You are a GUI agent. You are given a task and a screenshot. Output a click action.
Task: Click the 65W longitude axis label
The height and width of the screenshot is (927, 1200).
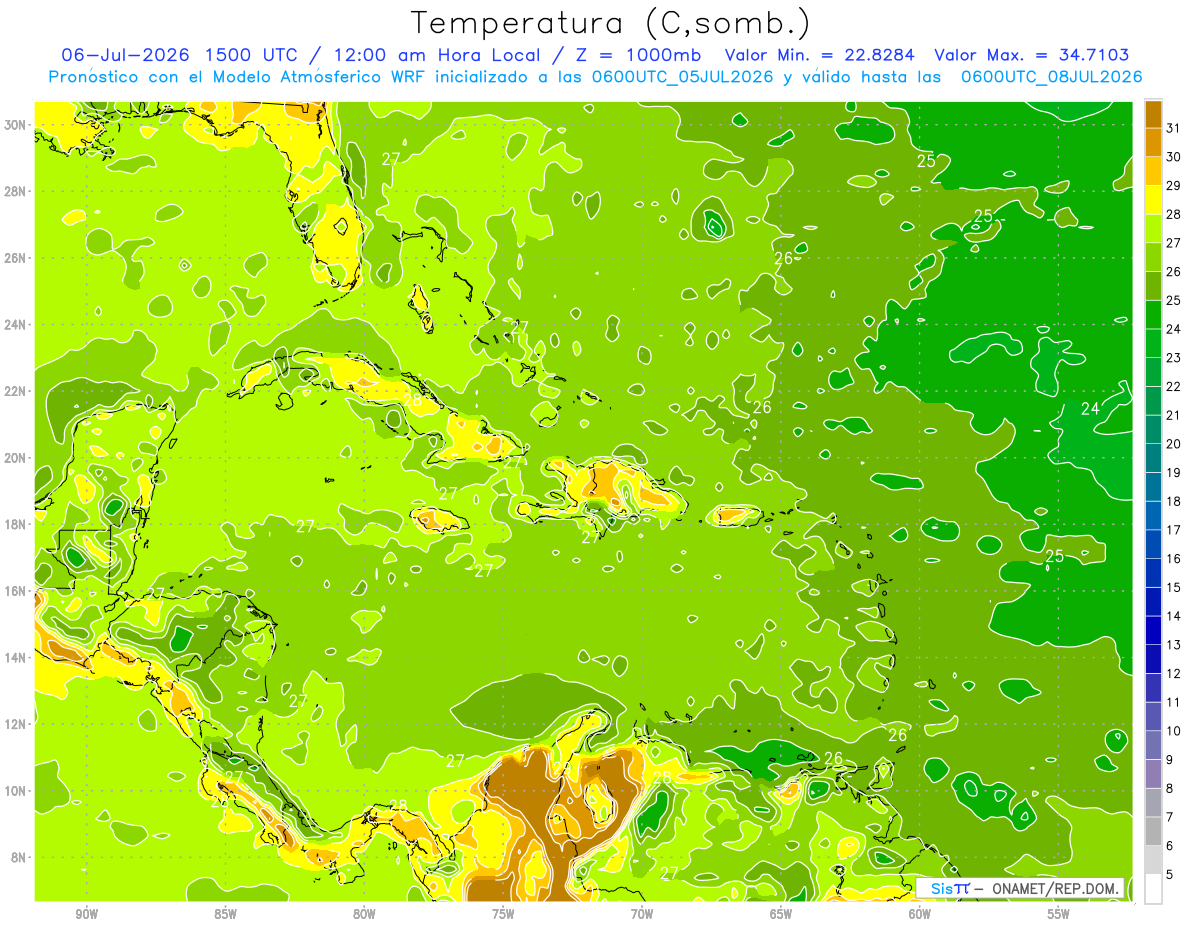[781, 915]
